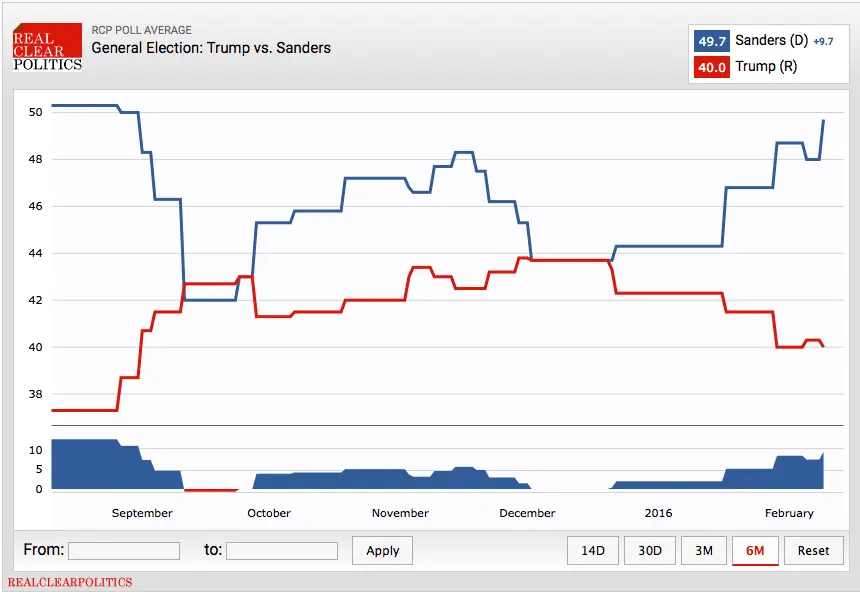Image resolution: width=860 pixels, height=592 pixels.
Task: Enable the 3M chart view
Action: coord(704,550)
